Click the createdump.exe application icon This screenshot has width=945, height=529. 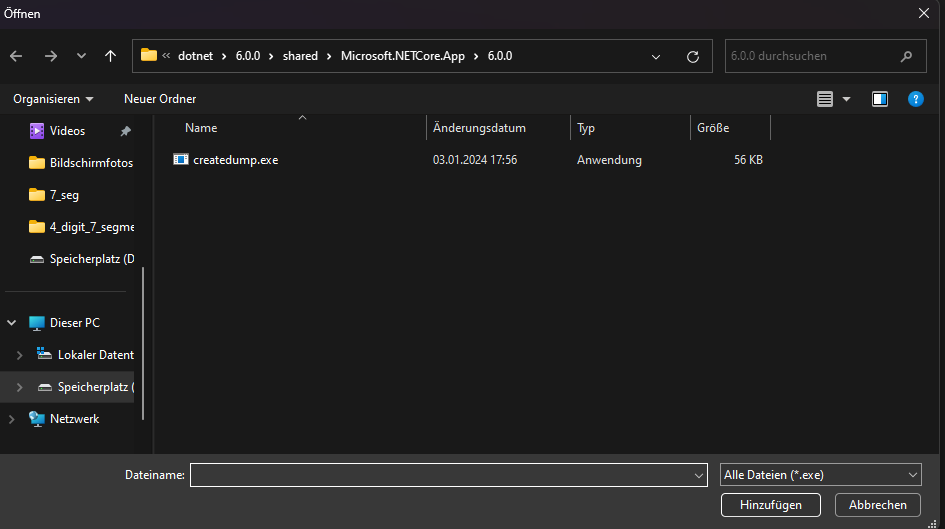pyautogui.click(x=180, y=159)
